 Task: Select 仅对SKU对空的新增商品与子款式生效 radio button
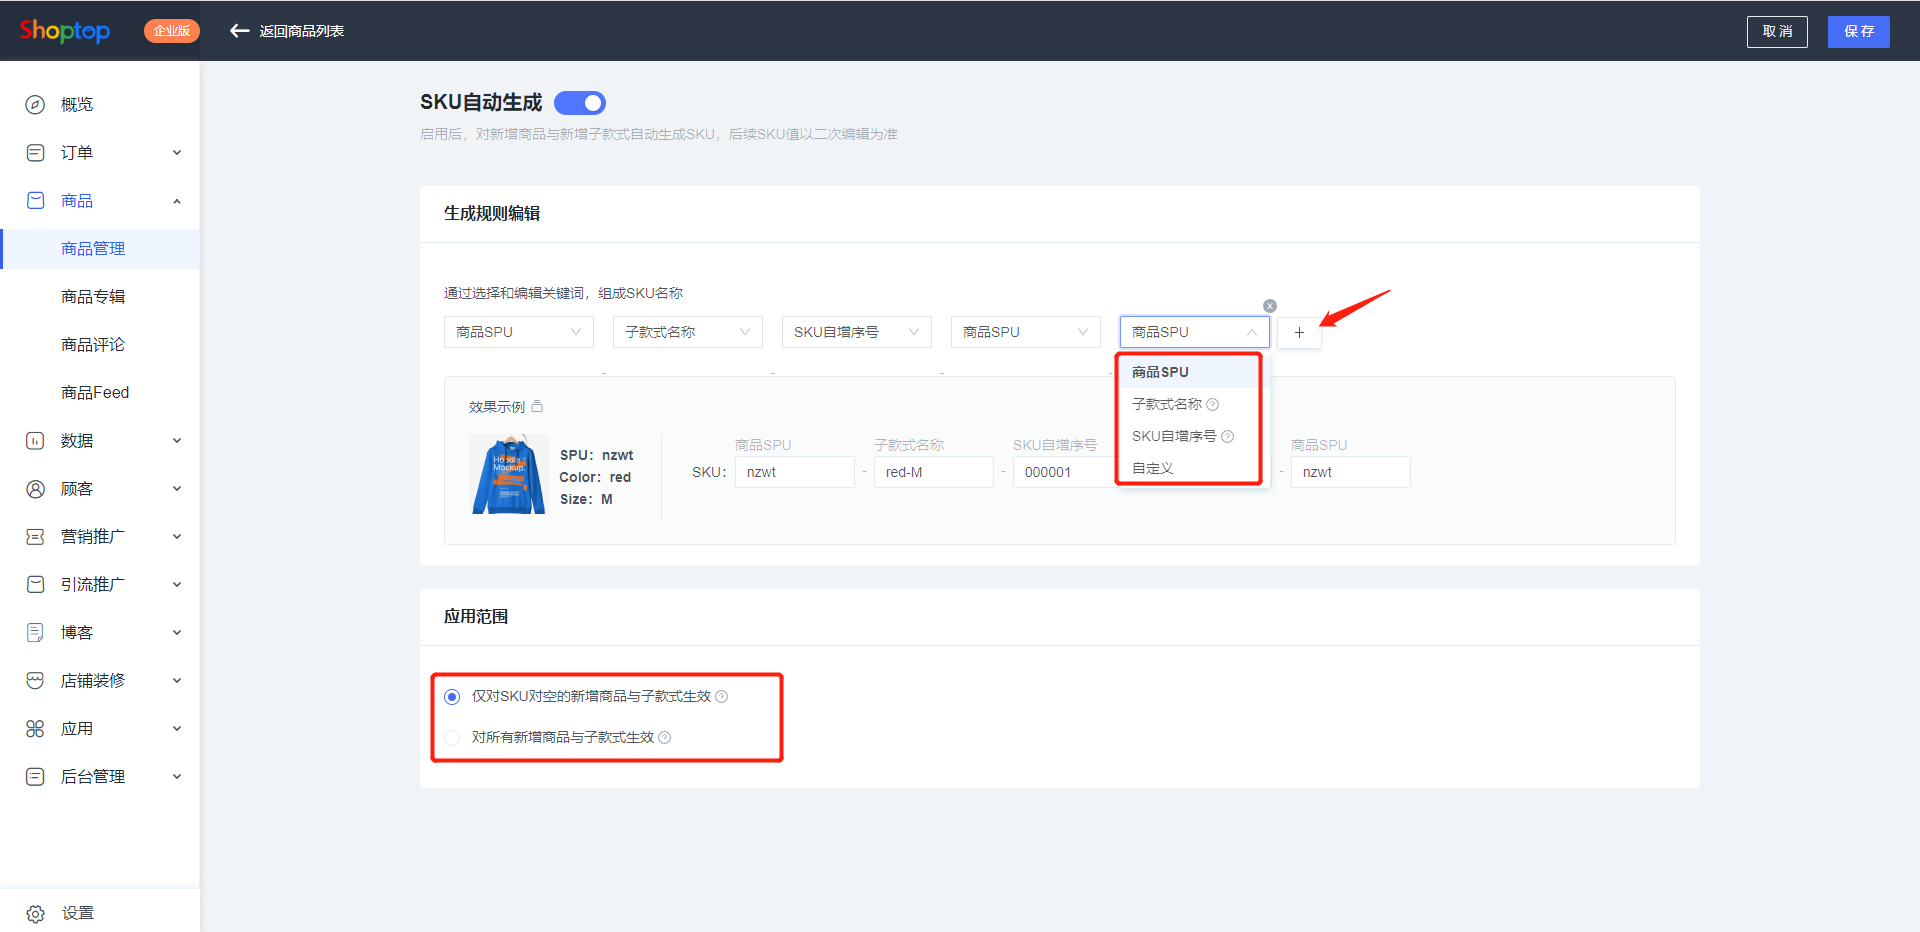pos(452,697)
